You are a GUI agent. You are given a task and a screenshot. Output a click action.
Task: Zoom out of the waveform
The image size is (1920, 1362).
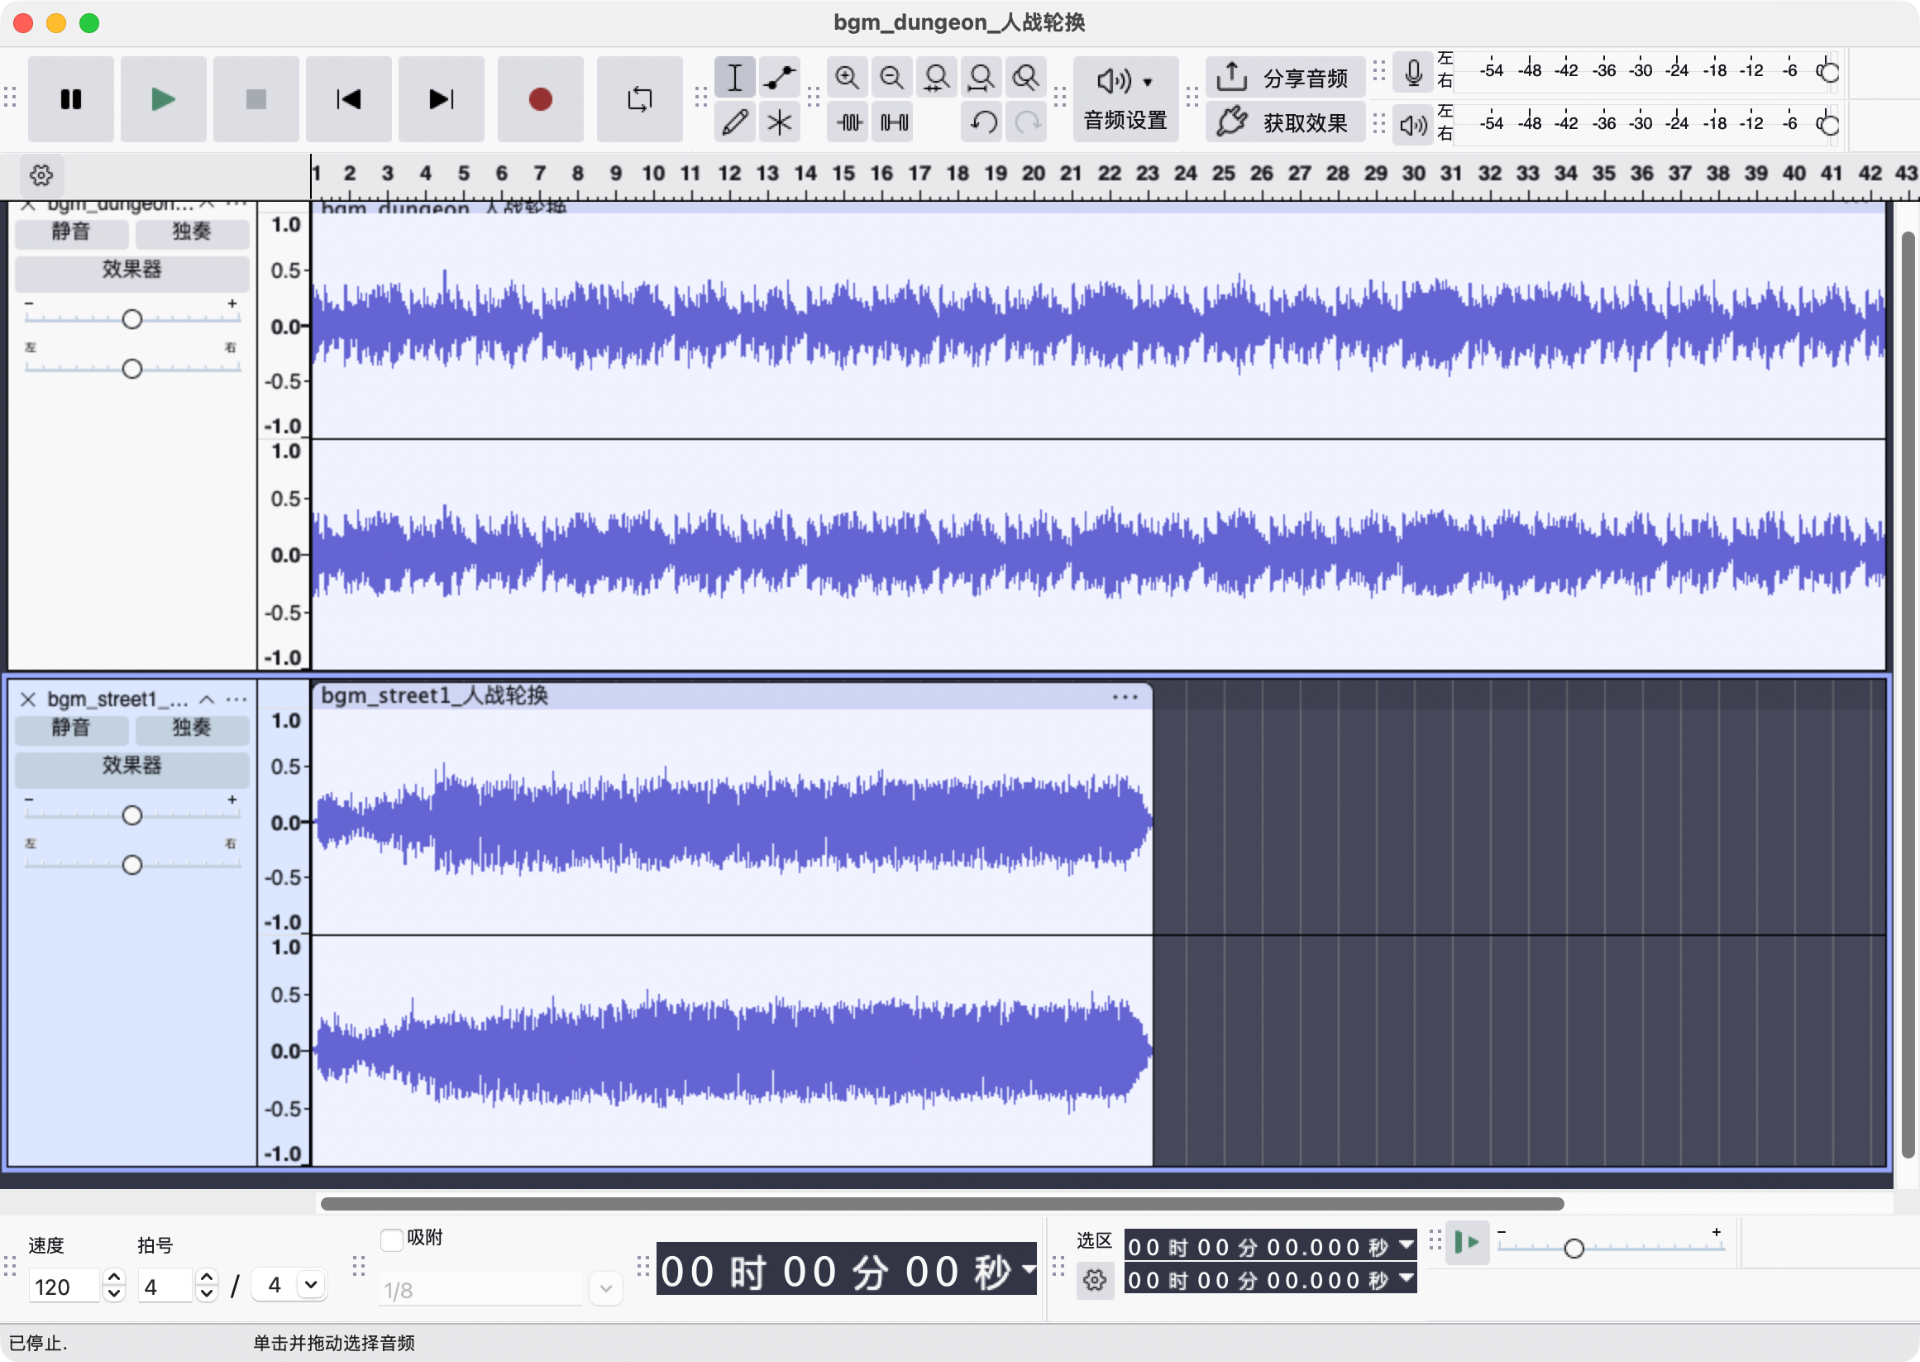coord(892,77)
